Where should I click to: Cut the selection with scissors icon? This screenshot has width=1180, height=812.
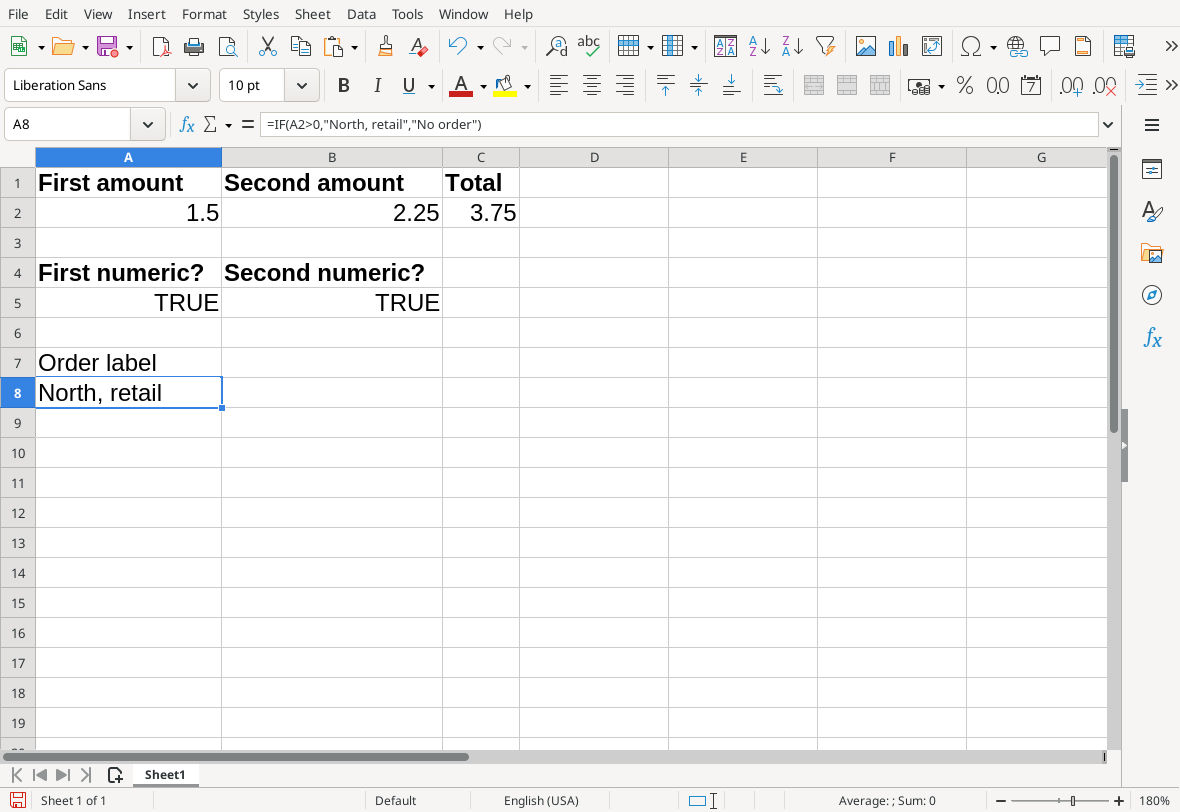[267, 47]
